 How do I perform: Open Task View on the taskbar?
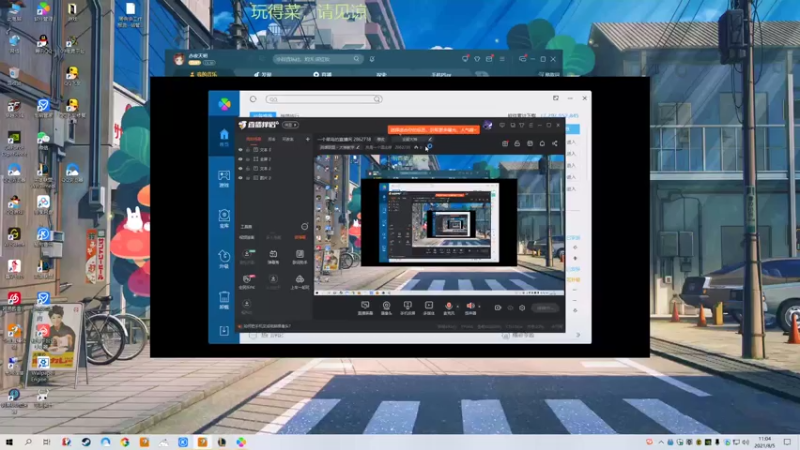(47, 442)
